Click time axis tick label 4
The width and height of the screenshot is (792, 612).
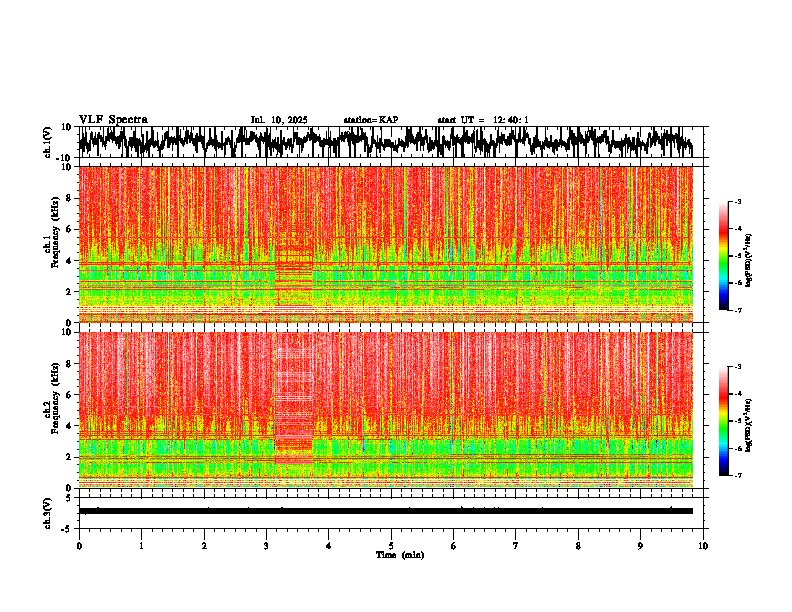[x=329, y=546]
